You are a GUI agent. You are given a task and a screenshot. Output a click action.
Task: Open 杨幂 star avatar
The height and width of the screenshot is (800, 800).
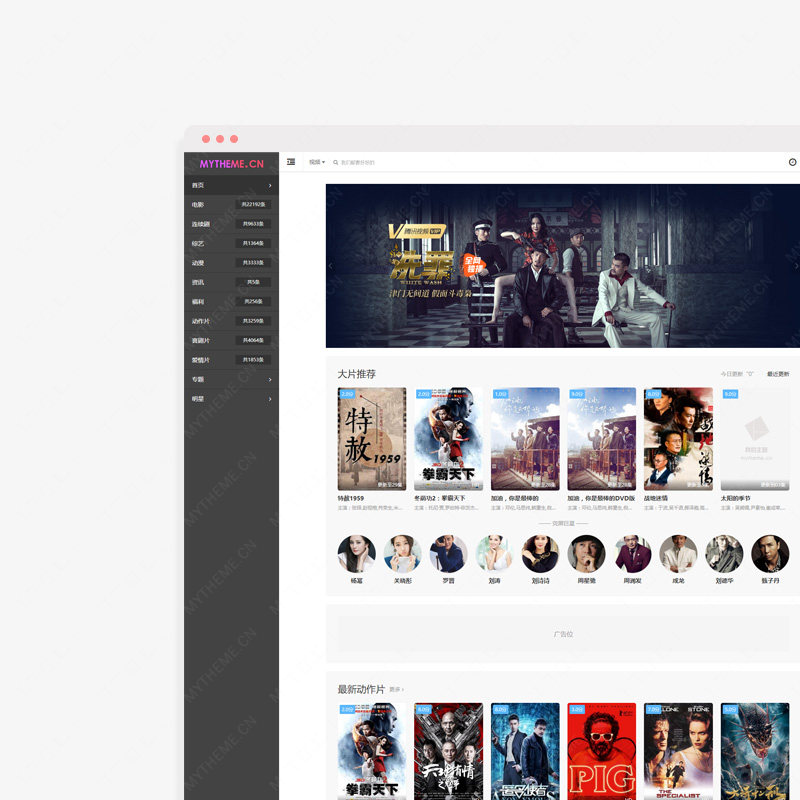coord(357,554)
